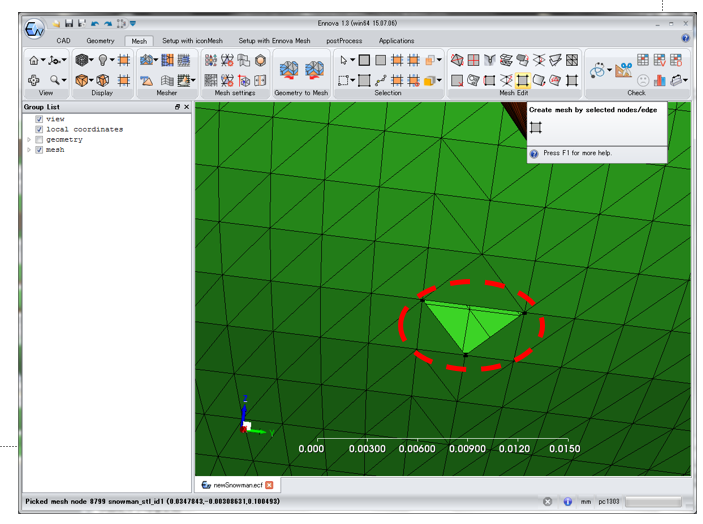Switch to the Geometry ribbon tab
The image size is (703, 524).
(x=100, y=41)
